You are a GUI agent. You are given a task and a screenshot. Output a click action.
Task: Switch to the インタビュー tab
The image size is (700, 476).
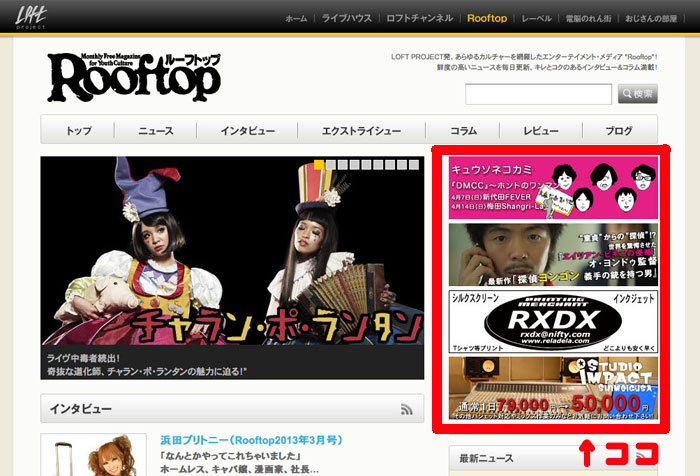pyautogui.click(x=247, y=130)
